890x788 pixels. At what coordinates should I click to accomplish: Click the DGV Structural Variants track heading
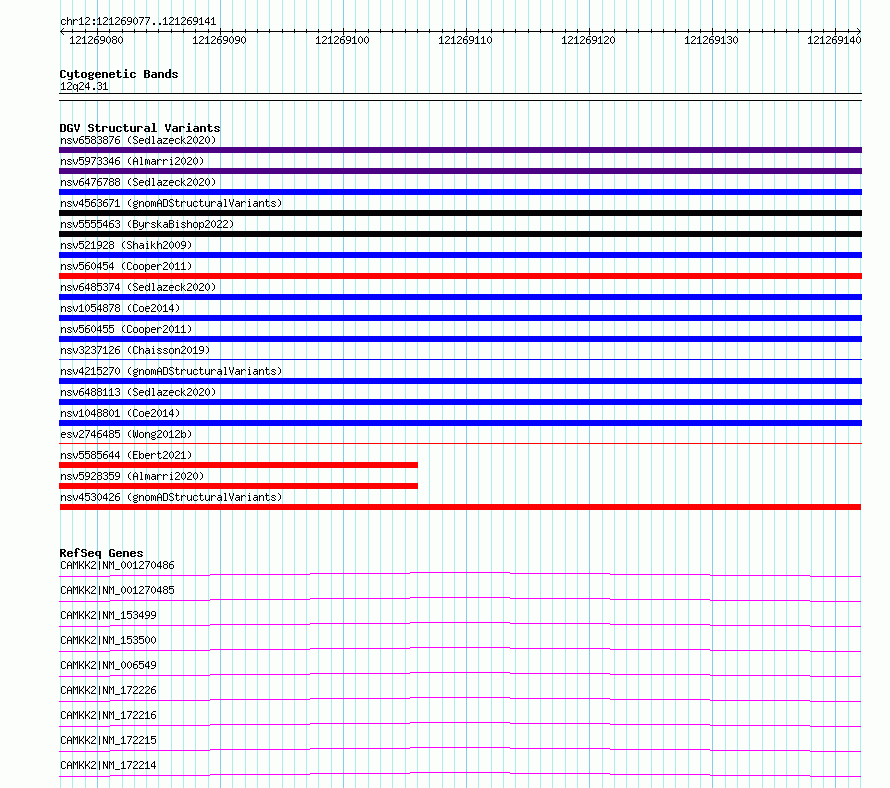[140, 128]
